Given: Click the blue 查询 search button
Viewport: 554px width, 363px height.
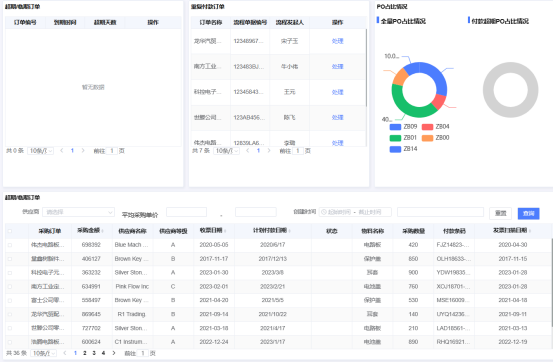Looking at the screenshot, I should pyautogui.click(x=528, y=213).
